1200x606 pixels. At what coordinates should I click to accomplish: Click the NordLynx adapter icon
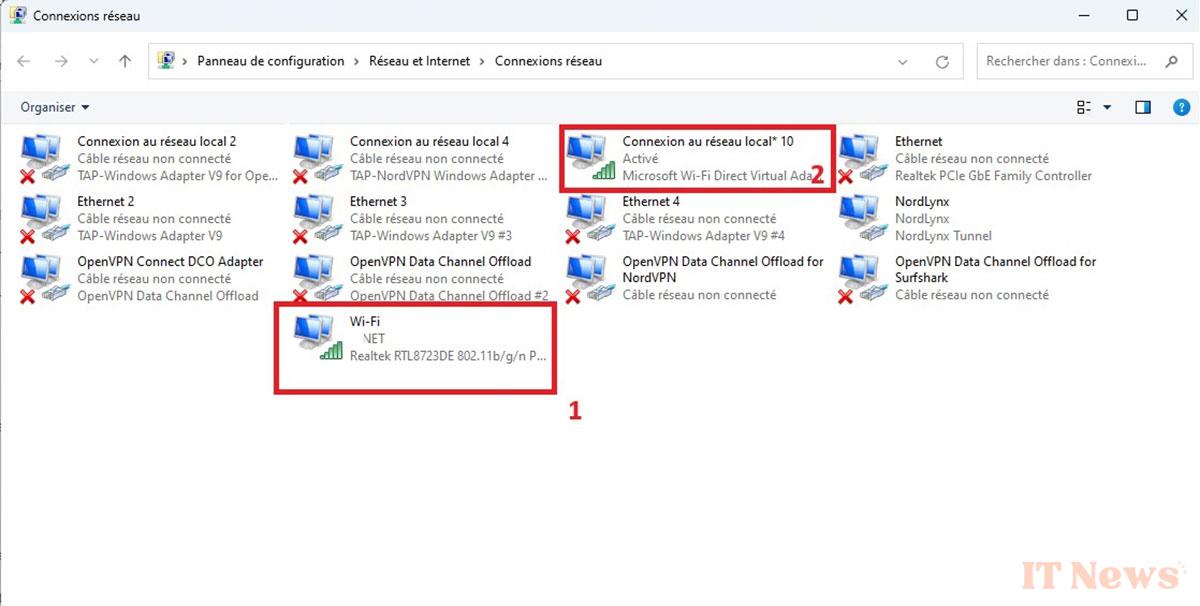(x=863, y=218)
